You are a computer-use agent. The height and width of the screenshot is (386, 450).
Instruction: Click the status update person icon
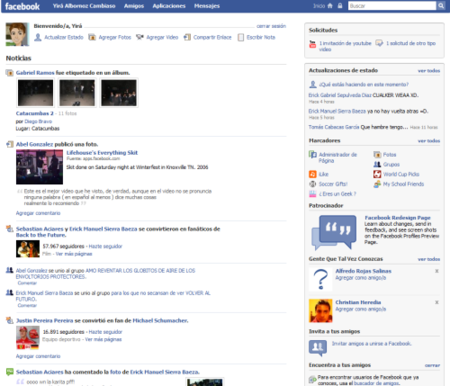pos(313,84)
